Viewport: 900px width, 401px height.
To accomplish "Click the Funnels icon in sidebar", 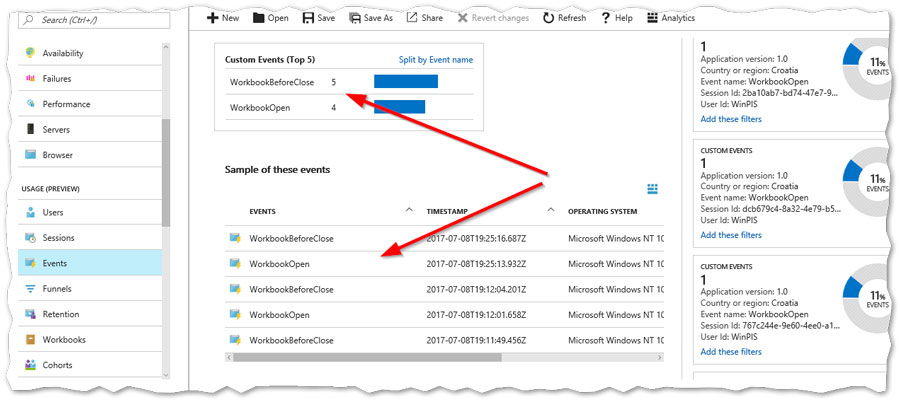I will point(30,289).
